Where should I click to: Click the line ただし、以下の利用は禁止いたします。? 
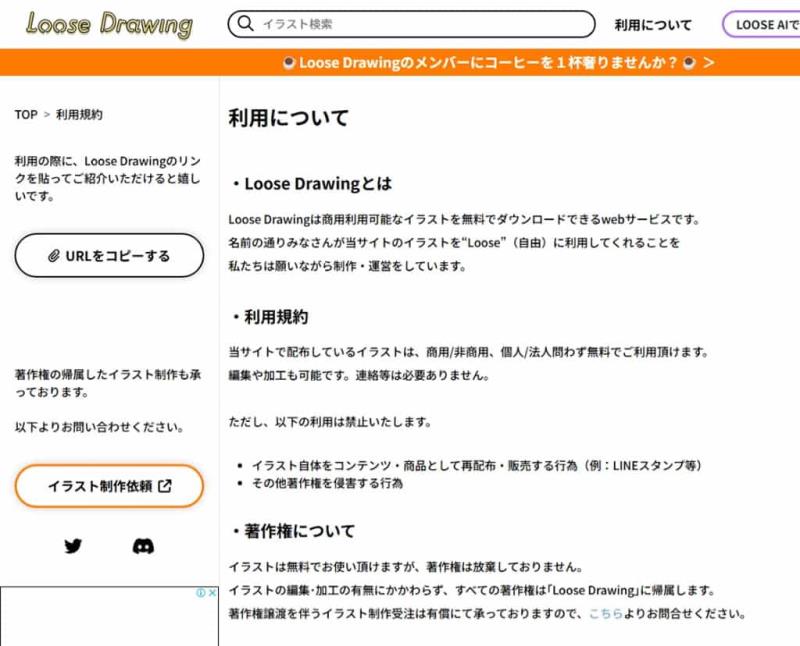[x=330, y=422]
